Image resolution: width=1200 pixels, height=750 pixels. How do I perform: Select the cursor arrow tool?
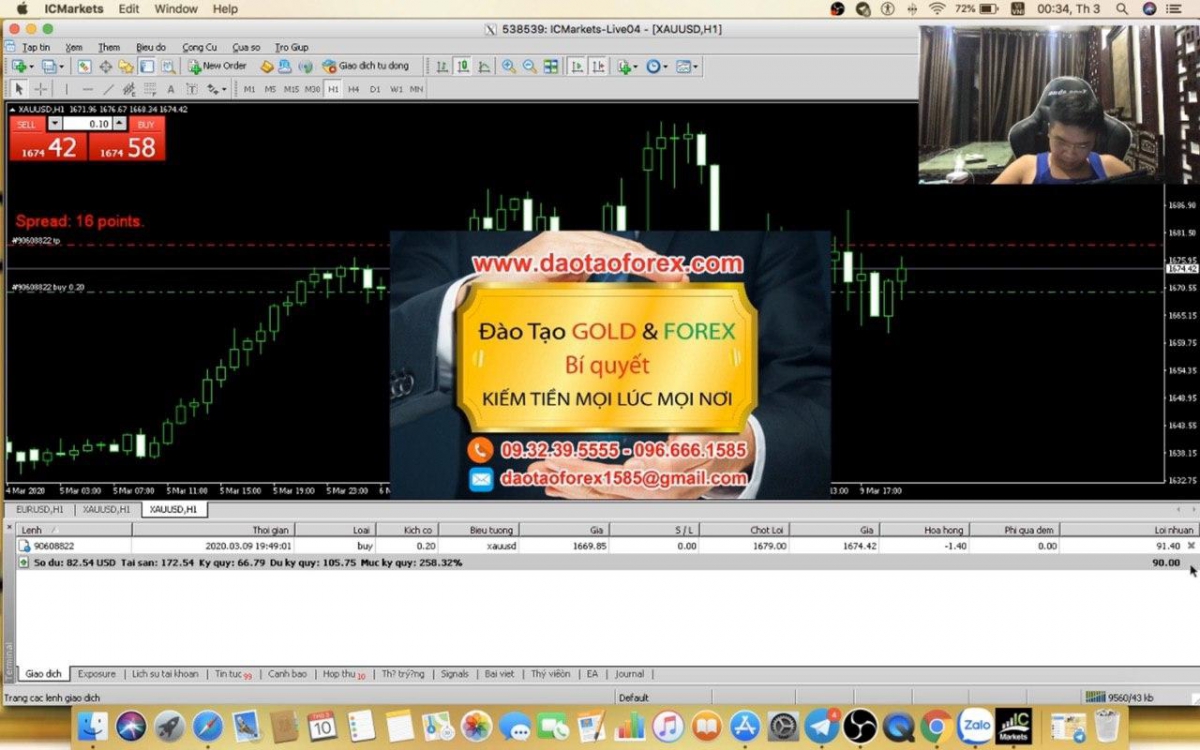tap(19, 89)
